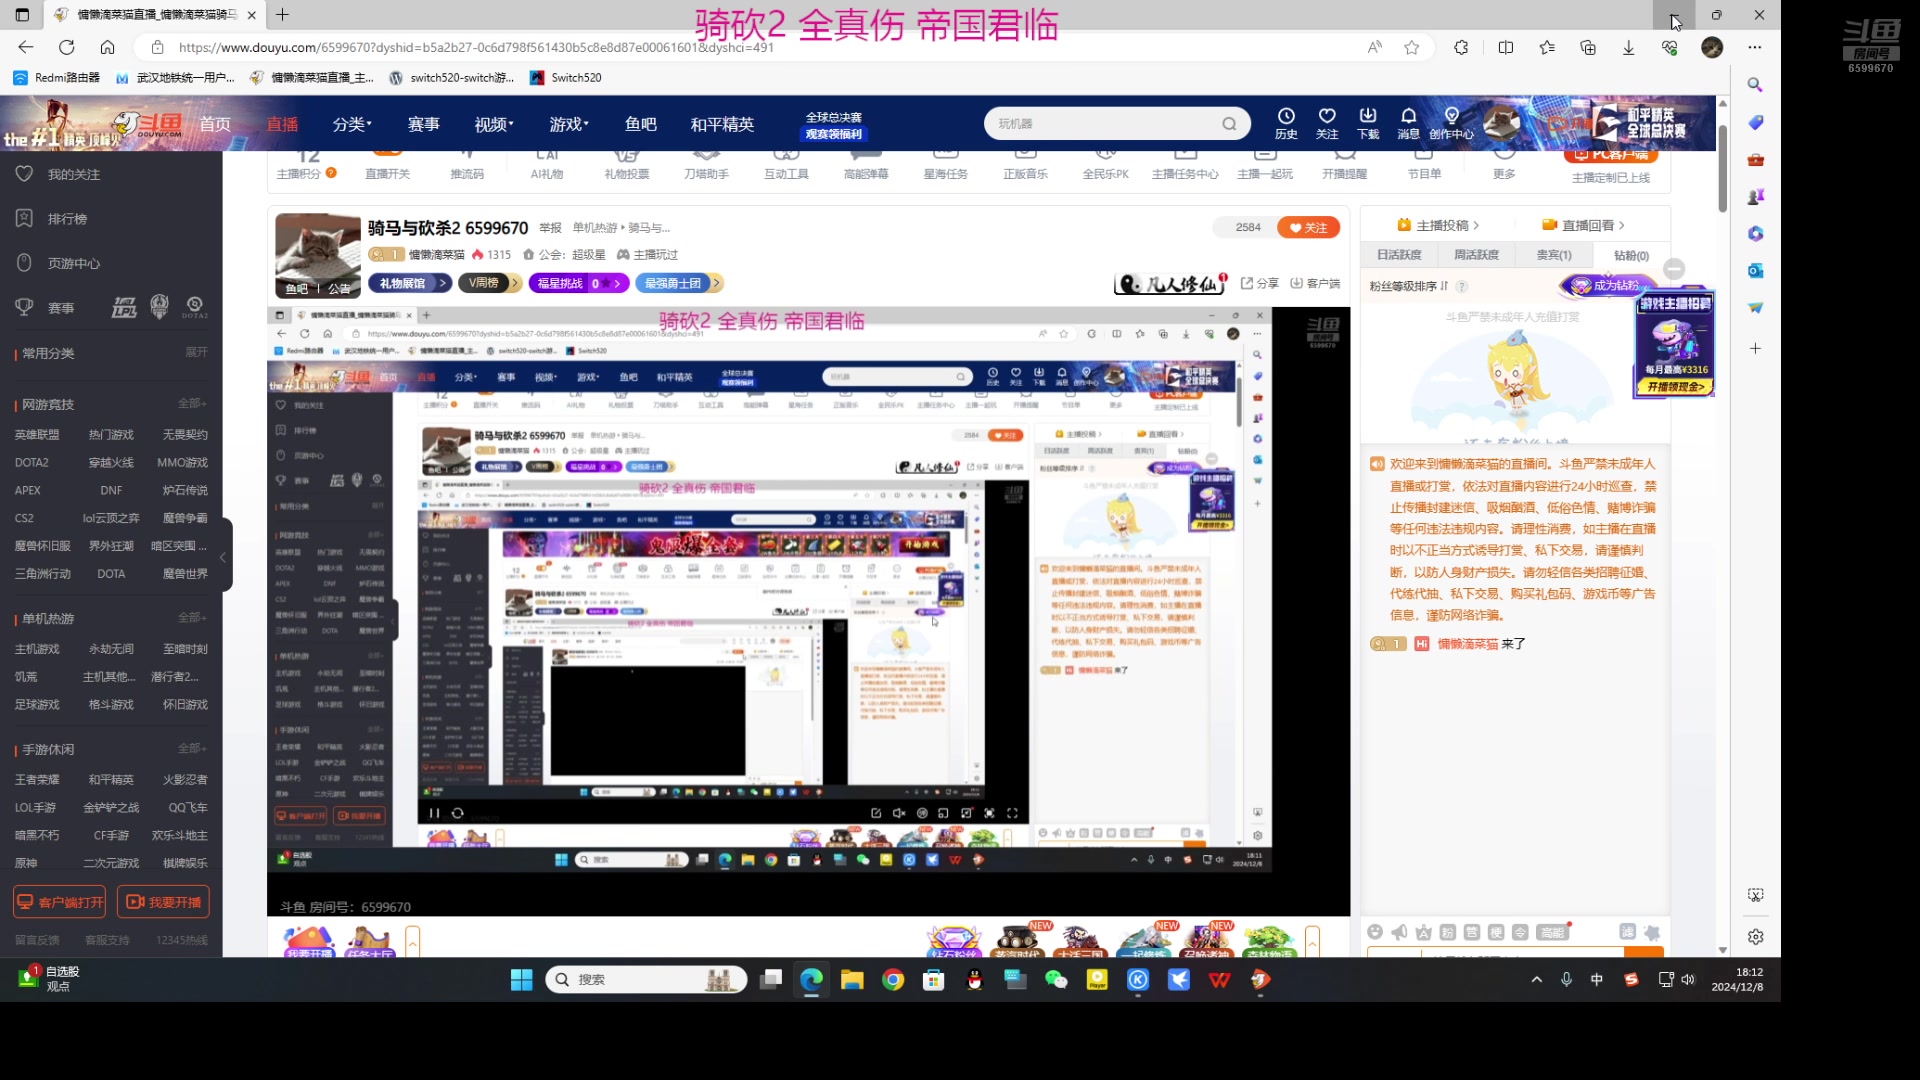
Task: Open the 游戏 dropdown in navbar
Action: (569, 124)
